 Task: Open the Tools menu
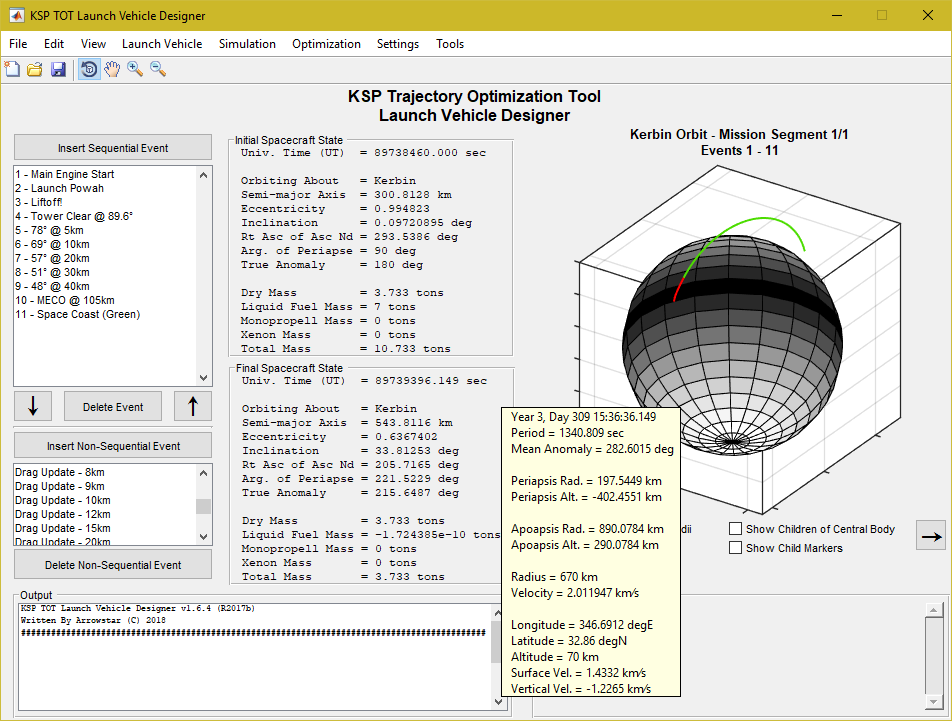point(450,44)
